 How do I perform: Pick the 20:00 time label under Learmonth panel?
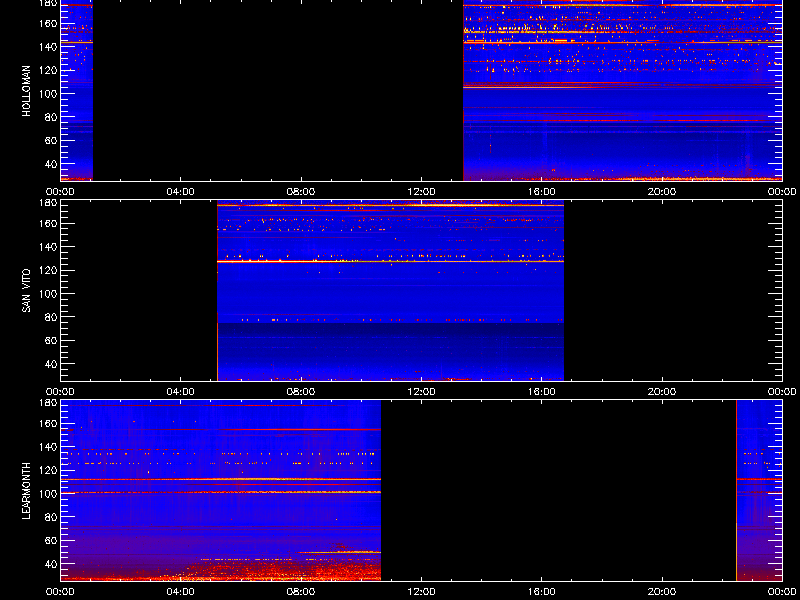point(662,592)
